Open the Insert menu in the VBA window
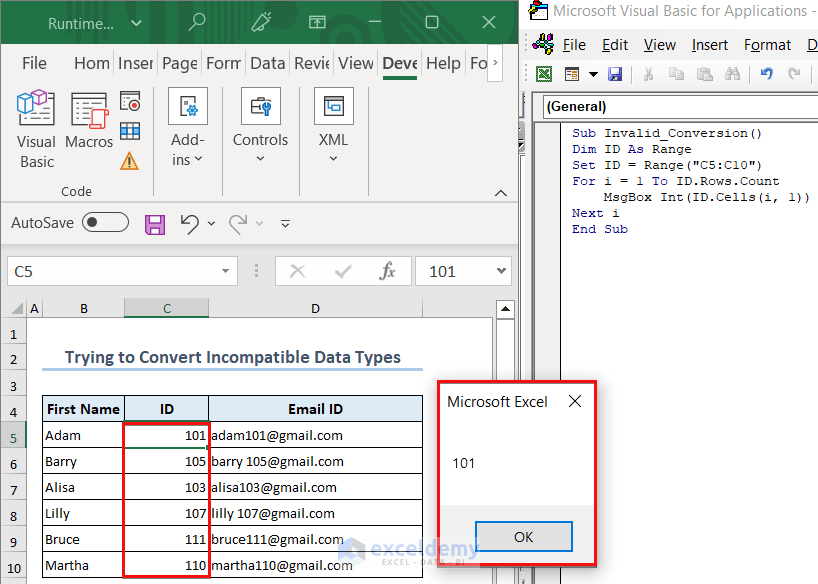Image resolution: width=818 pixels, height=584 pixels. coord(709,44)
